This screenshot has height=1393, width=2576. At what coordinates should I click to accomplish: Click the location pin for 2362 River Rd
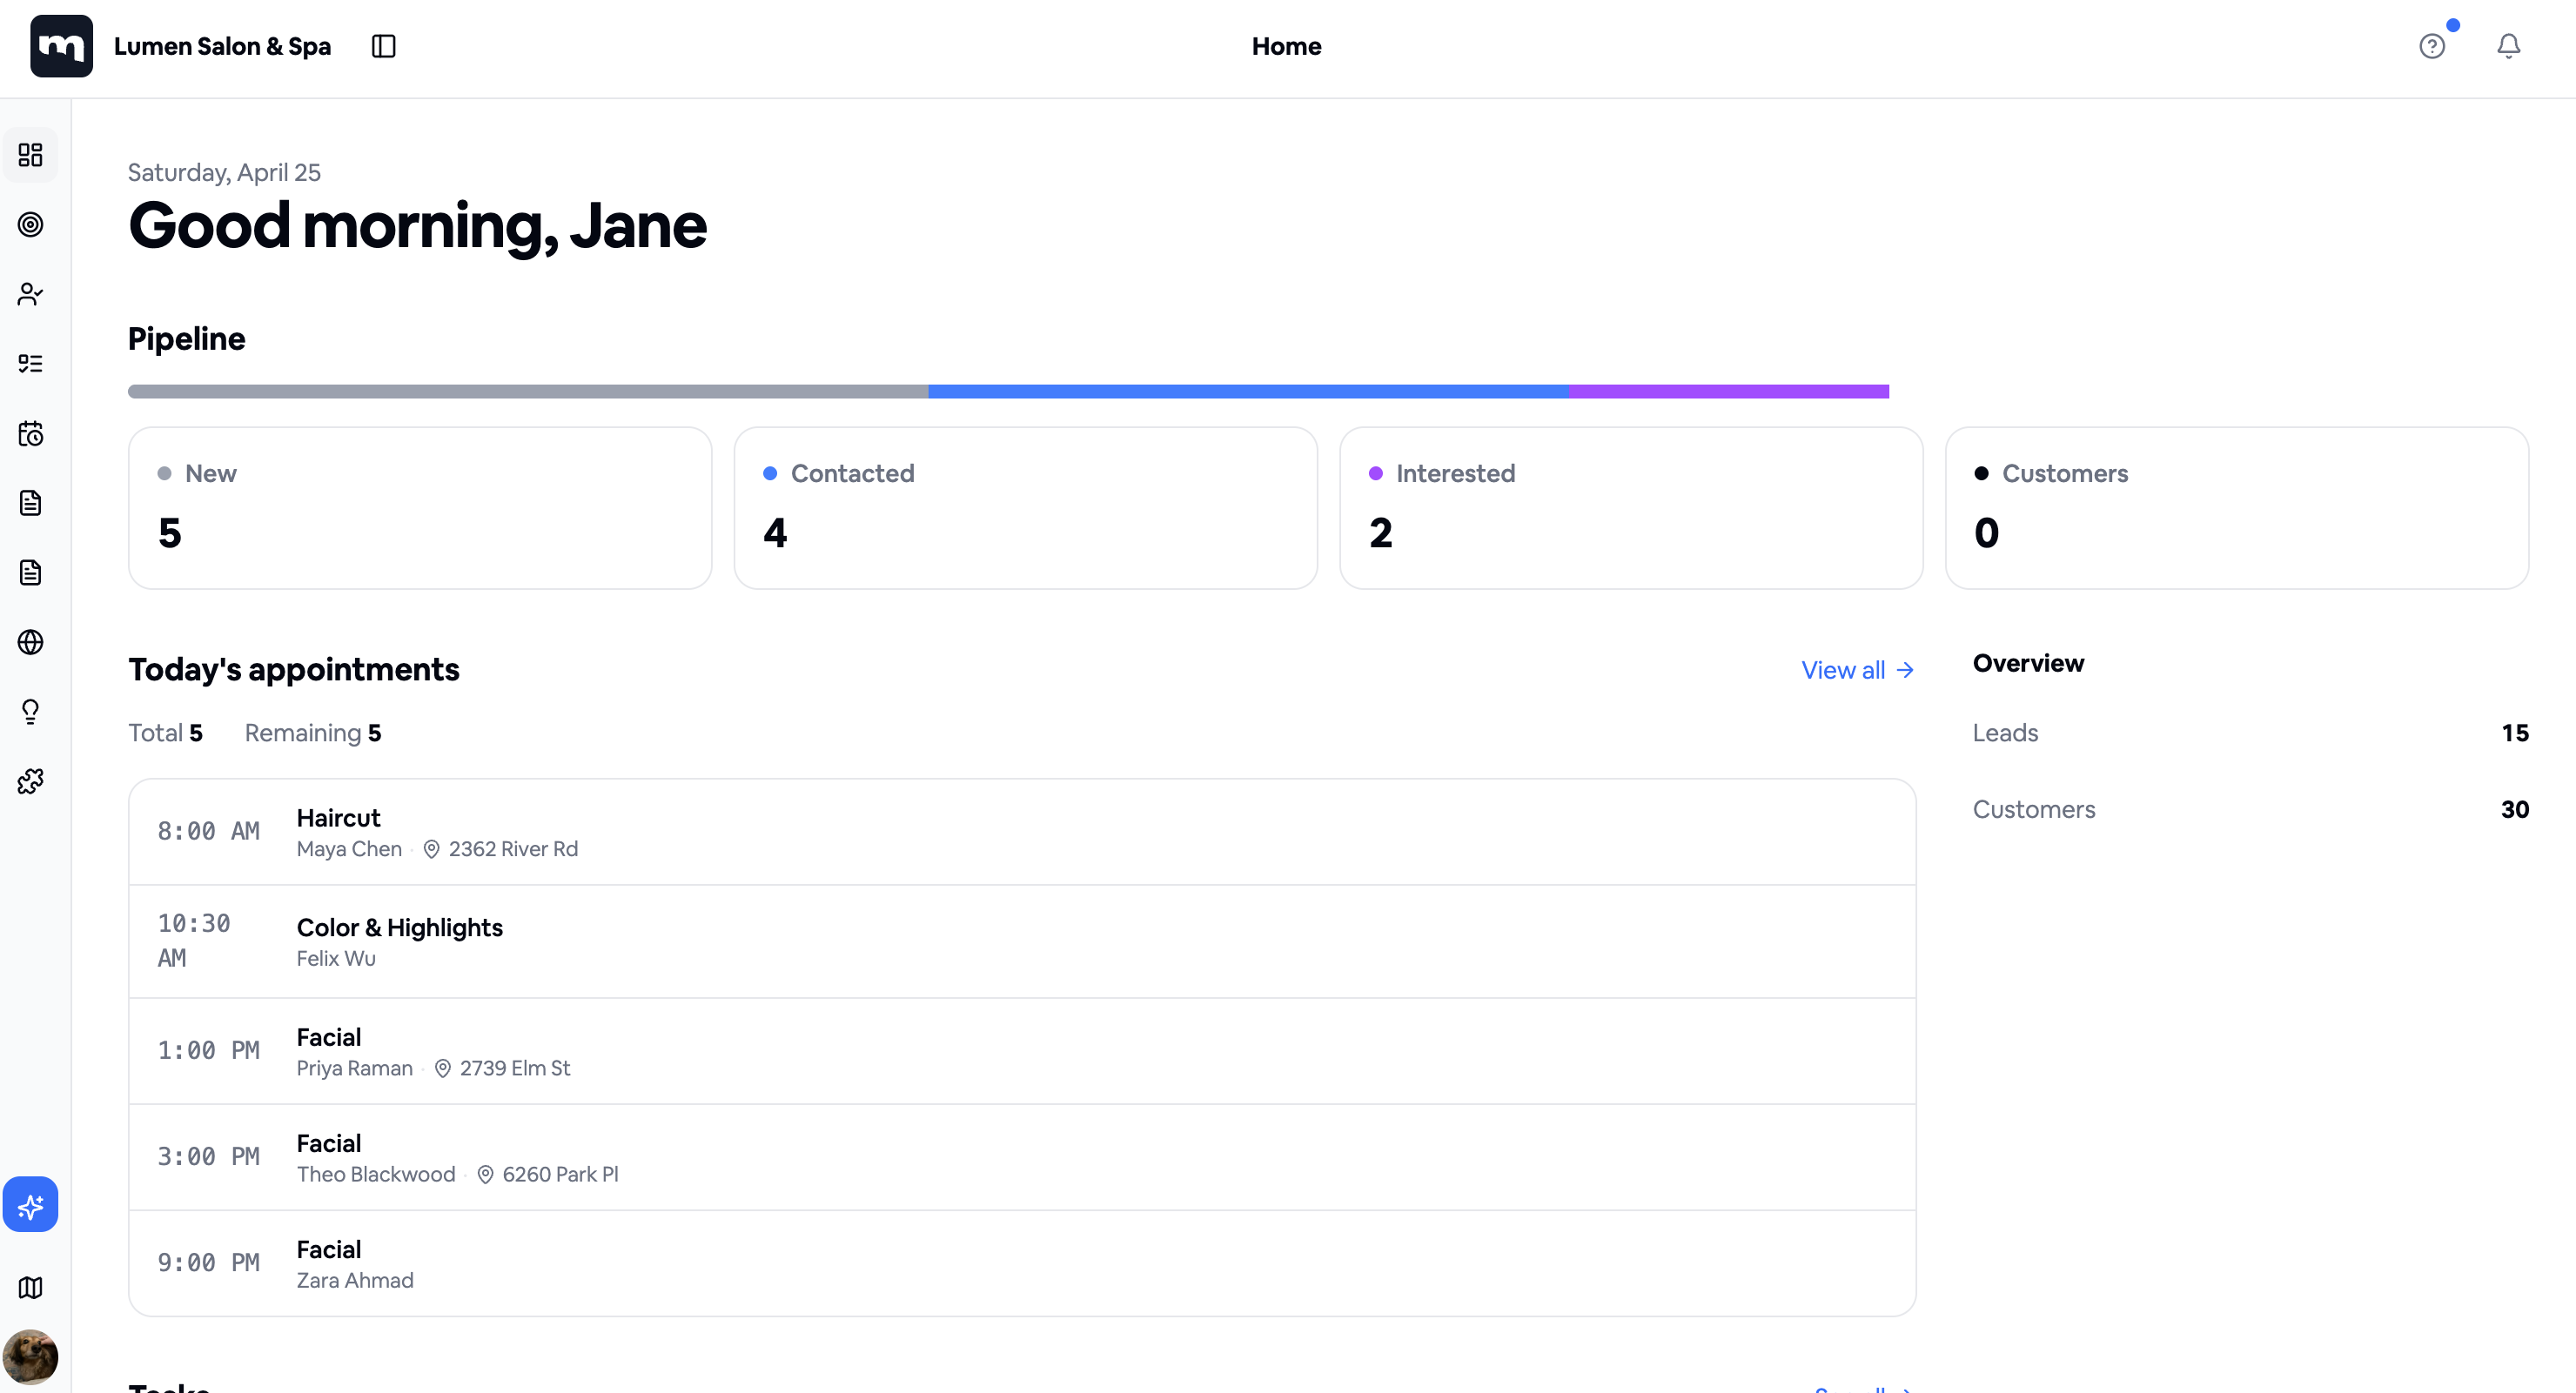[431, 849]
